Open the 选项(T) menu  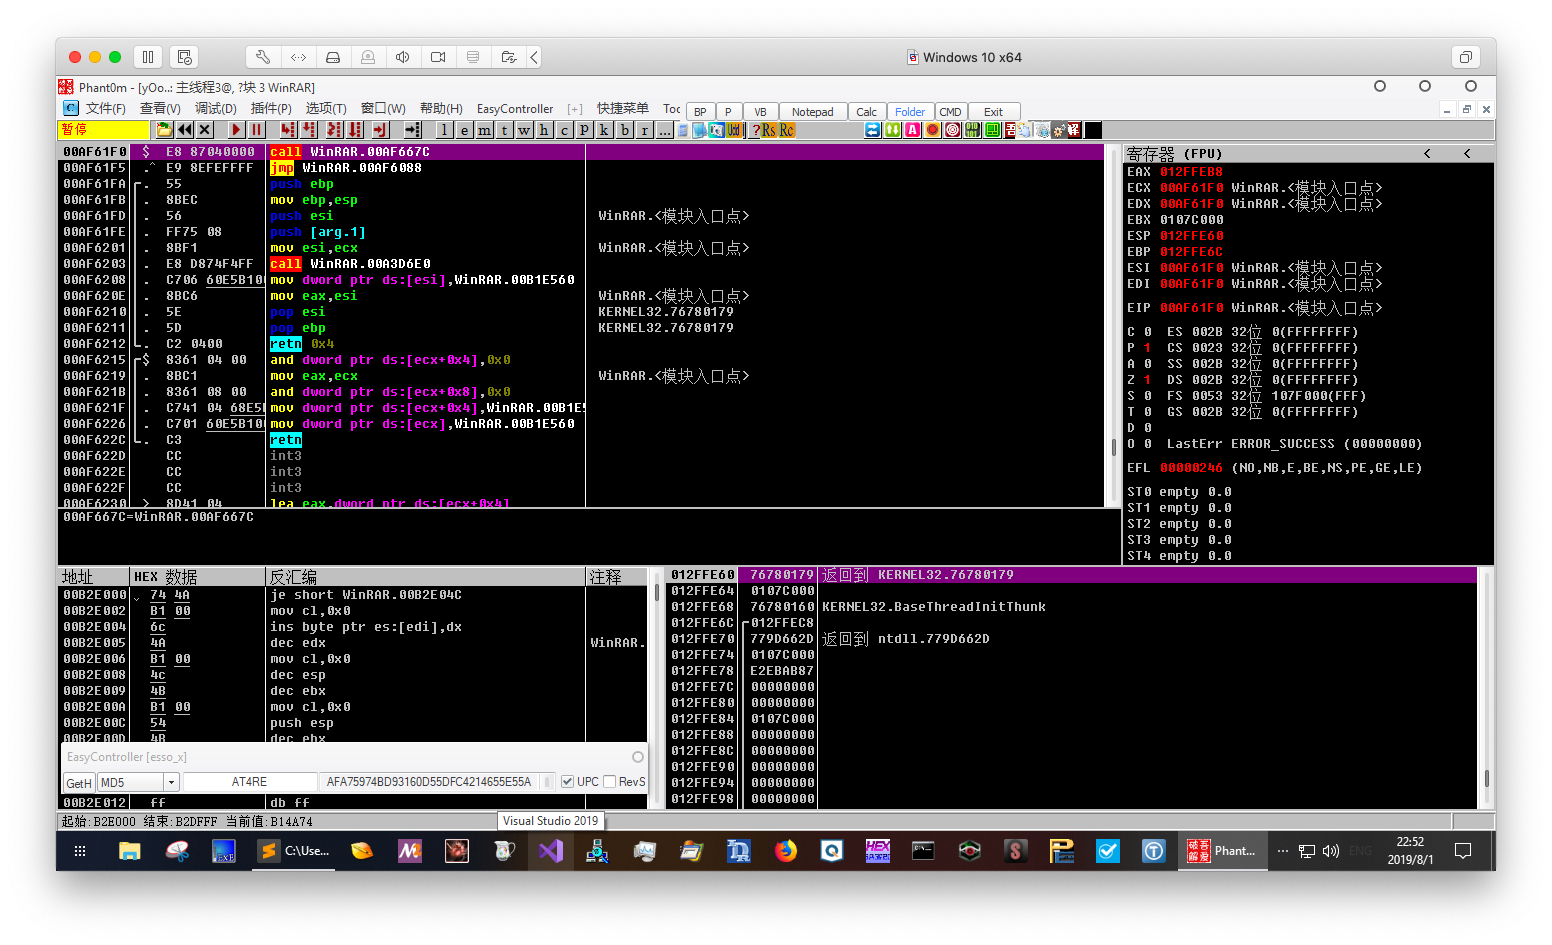326,109
